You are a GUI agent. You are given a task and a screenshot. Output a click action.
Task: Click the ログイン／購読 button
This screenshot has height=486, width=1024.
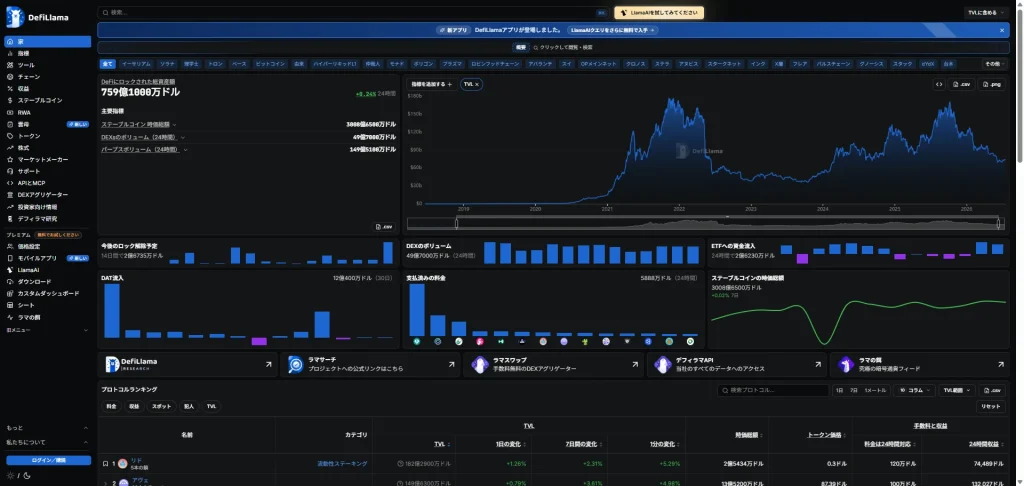[49, 461]
